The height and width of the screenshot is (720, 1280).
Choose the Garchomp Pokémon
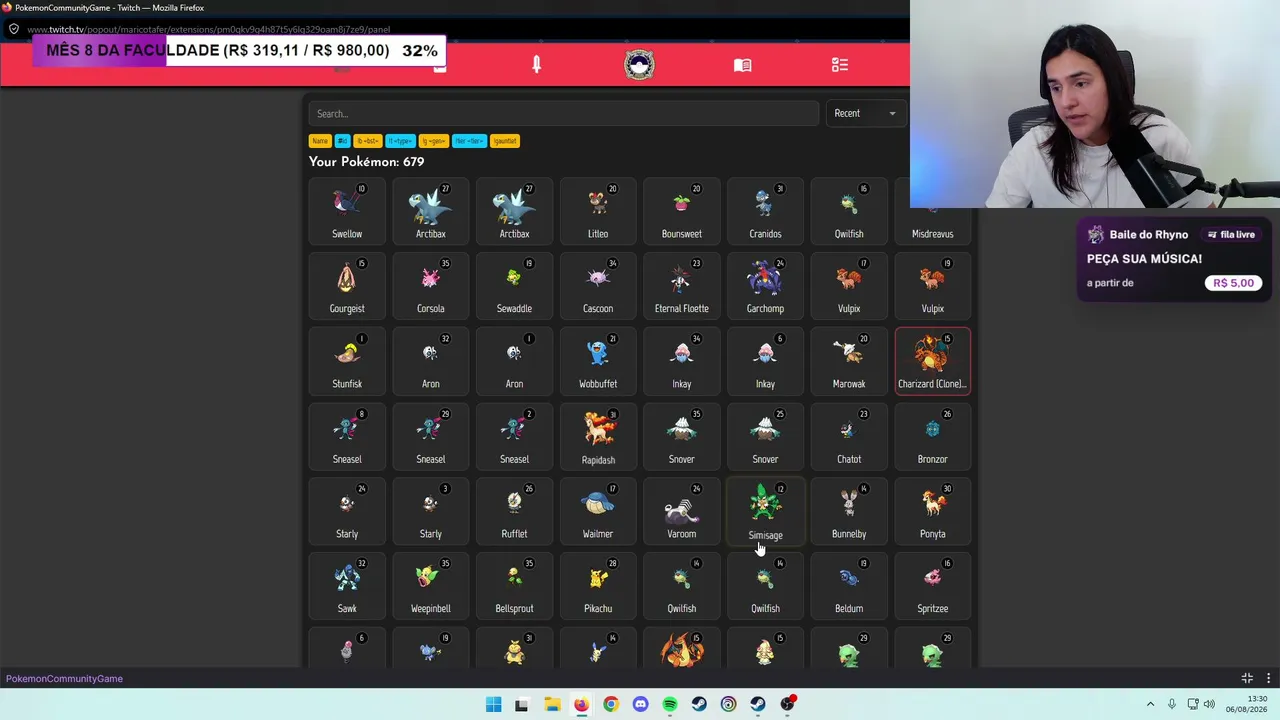765,287
